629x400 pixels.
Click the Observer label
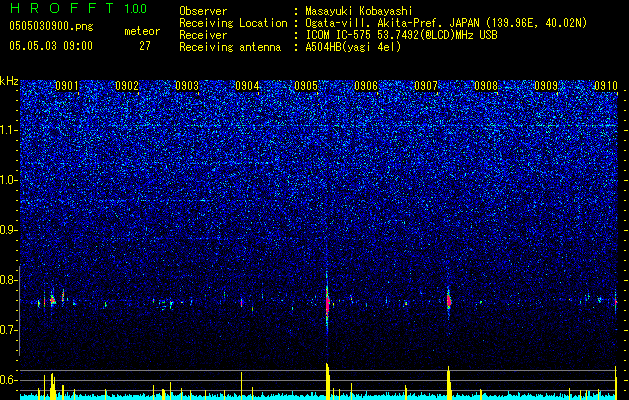coord(203,11)
